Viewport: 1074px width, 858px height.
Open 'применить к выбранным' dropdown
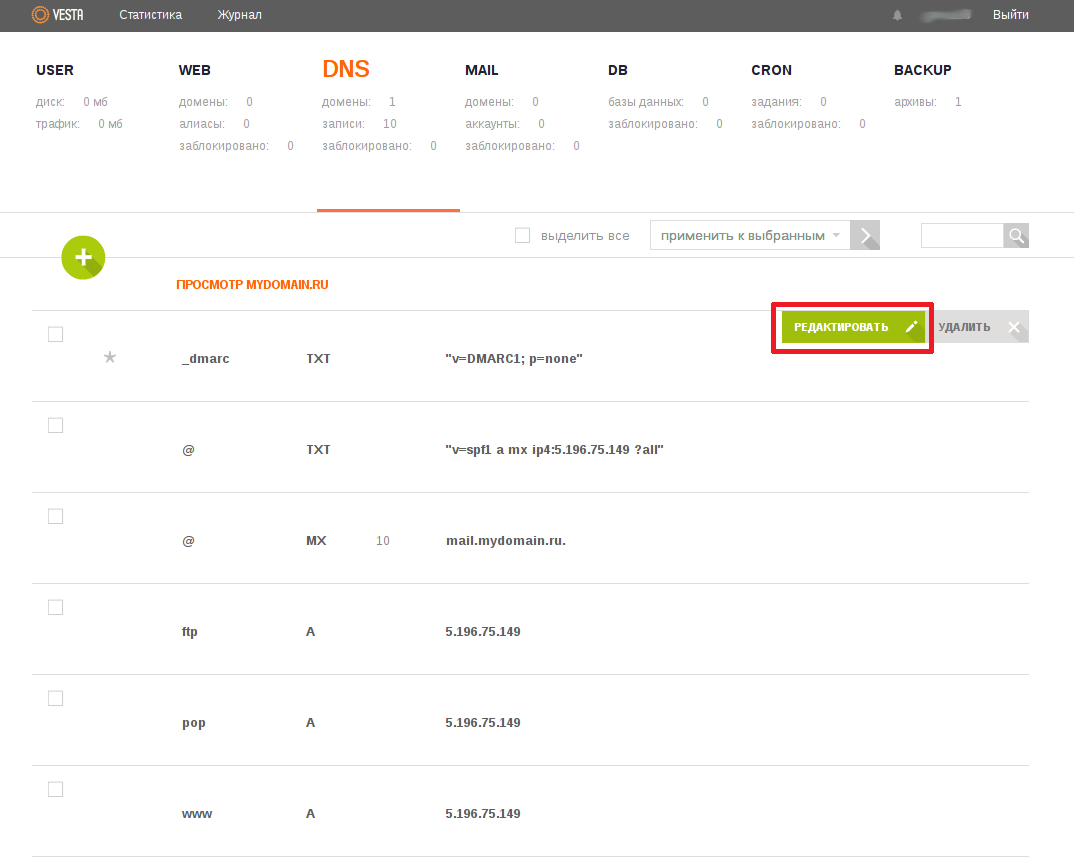[x=750, y=236]
